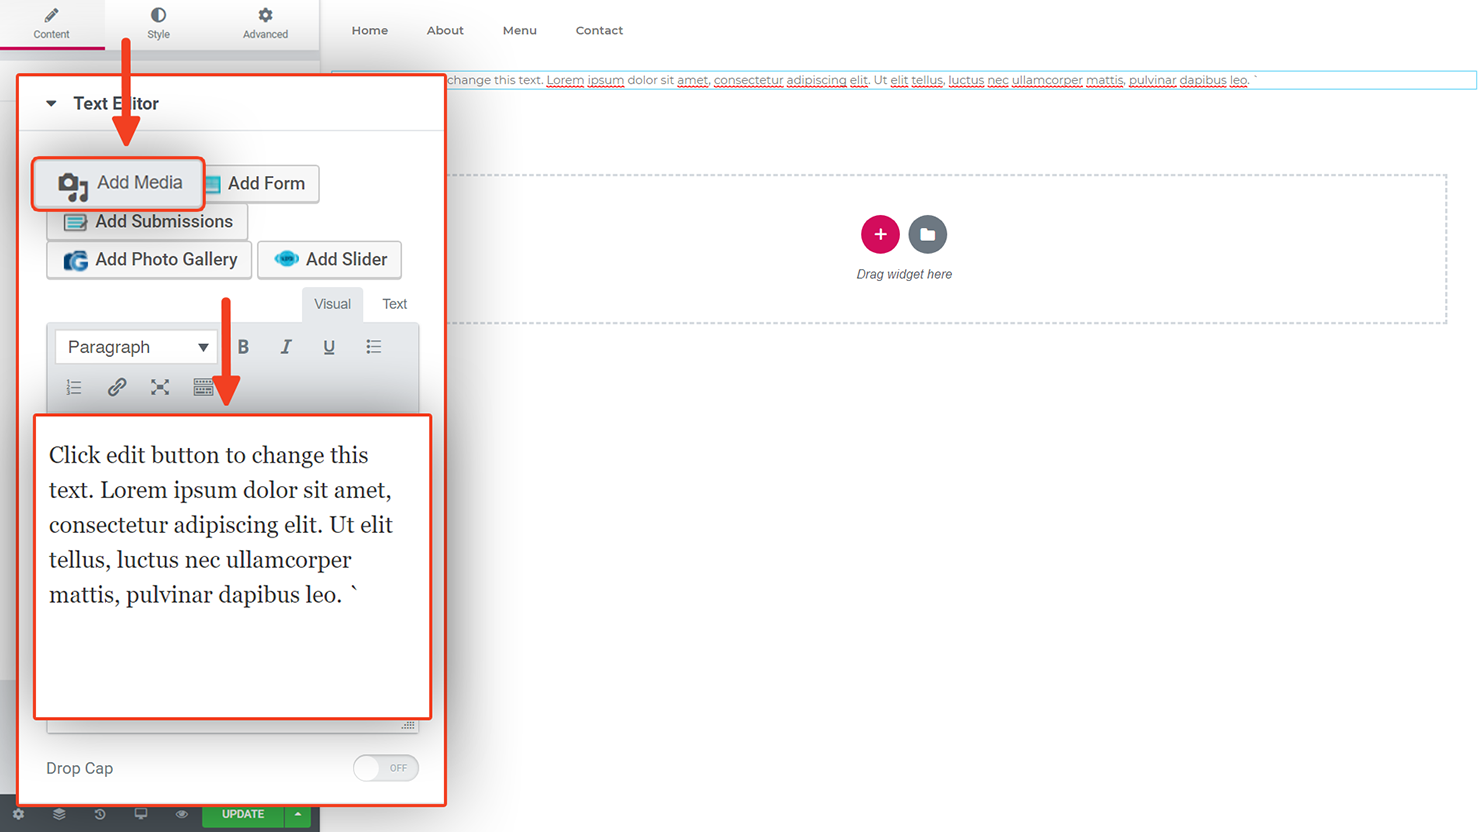This screenshot has height=832, width=1484.
Task: Preview changes with the eye icon
Action: [181, 814]
